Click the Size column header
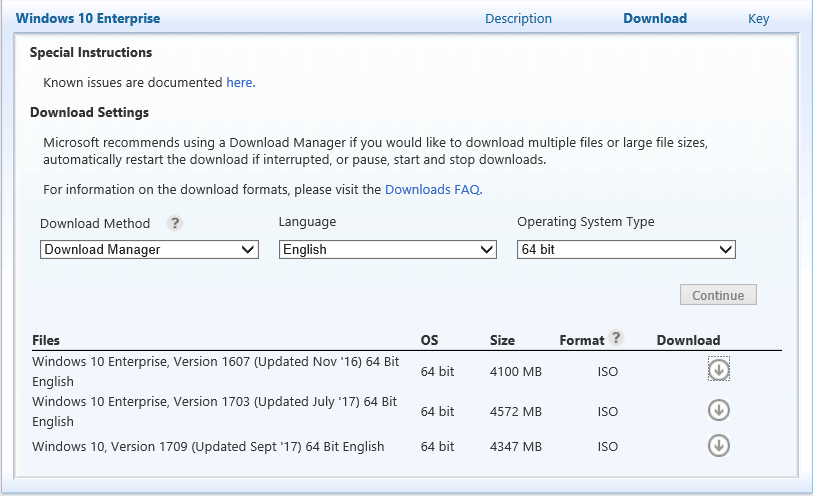This screenshot has height=496, width=813. point(502,341)
